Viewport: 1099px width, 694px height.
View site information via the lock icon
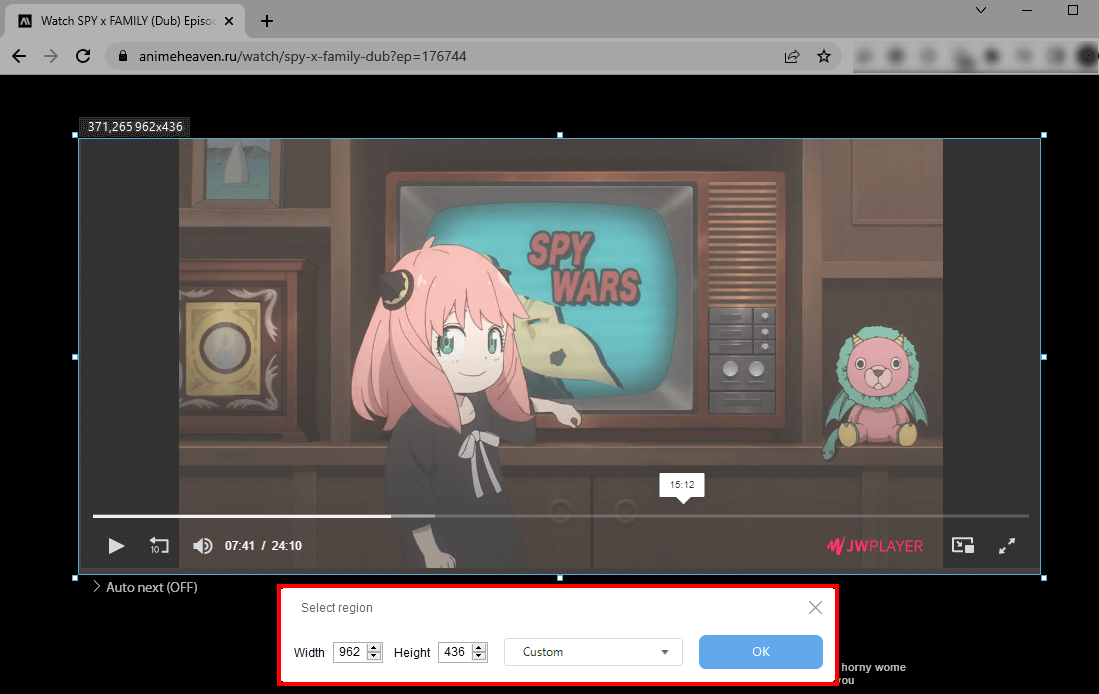[x=123, y=56]
